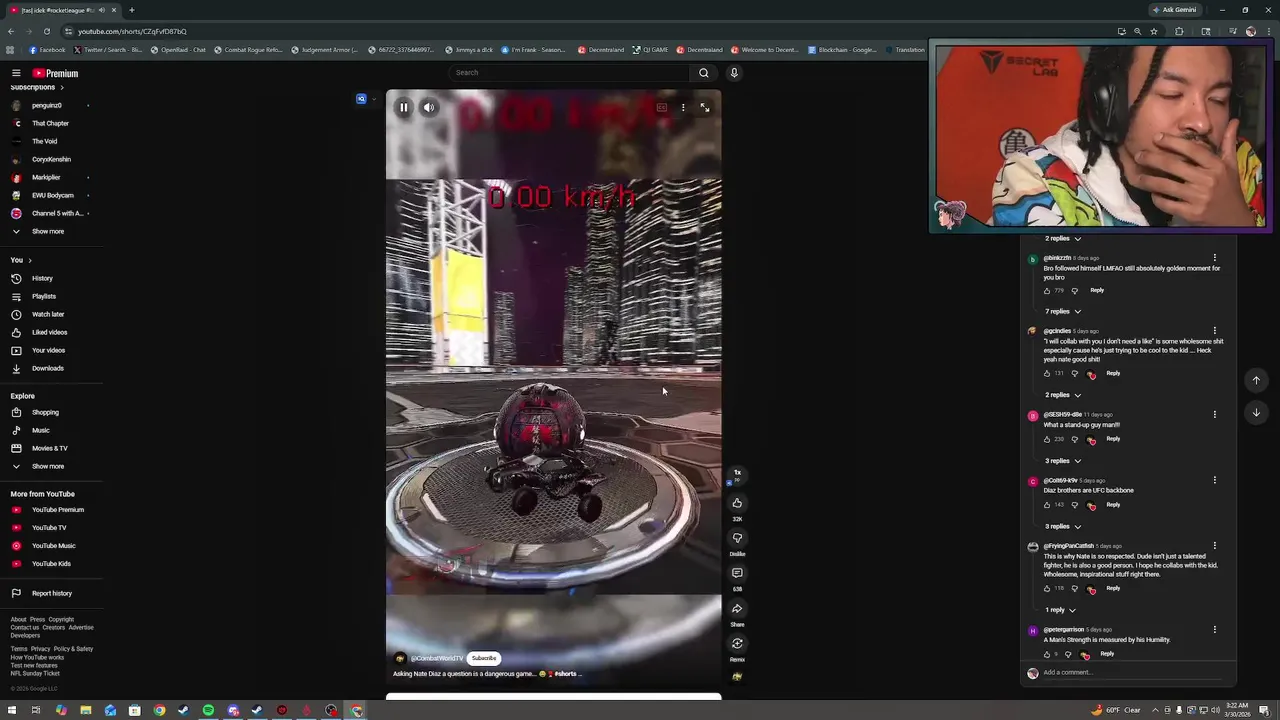Image resolution: width=1280 pixels, height=720 pixels.
Task: Open the Short's comments button
Action: click(737, 573)
